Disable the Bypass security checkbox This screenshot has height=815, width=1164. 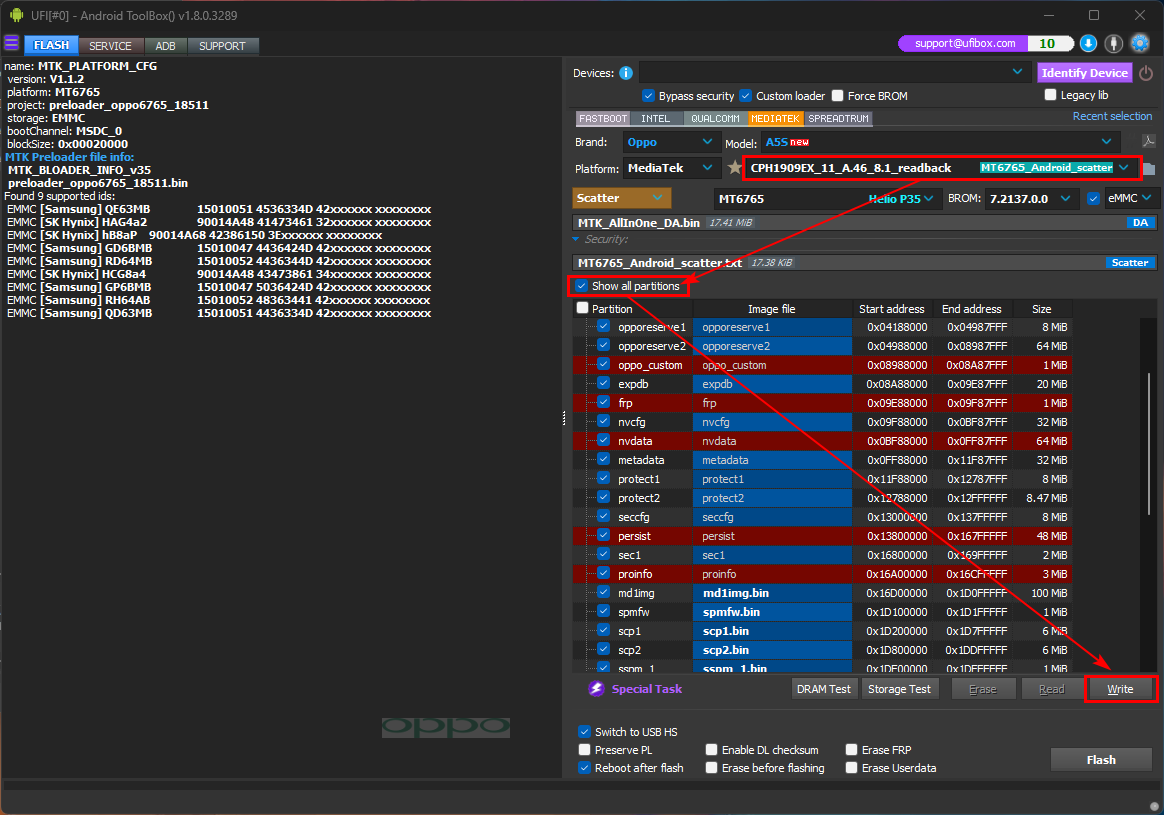[648, 96]
